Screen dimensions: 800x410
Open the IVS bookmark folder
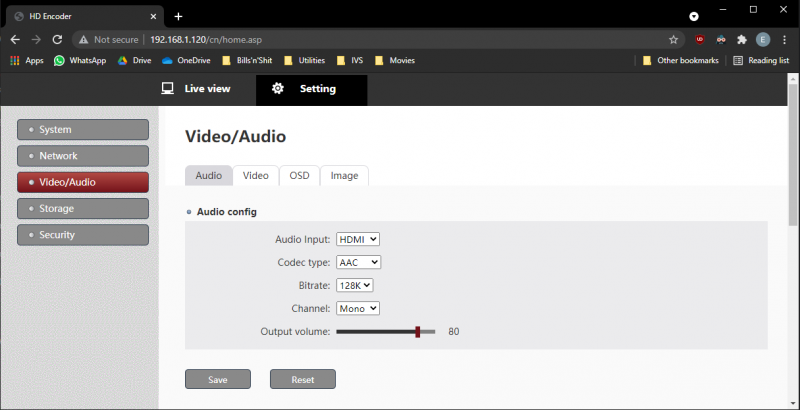click(x=350, y=60)
